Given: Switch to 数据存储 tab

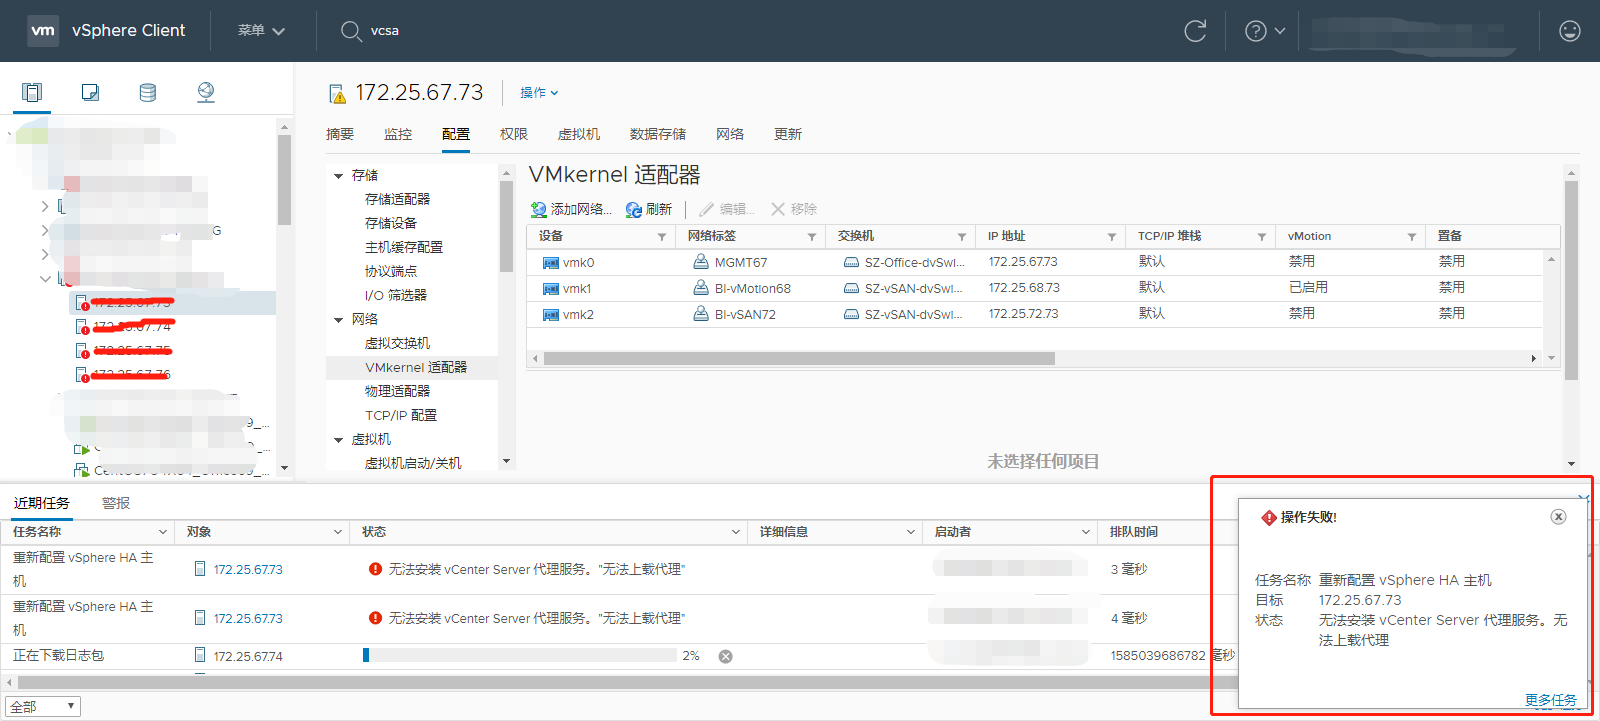Looking at the screenshot, I should (x=658, y=134).
